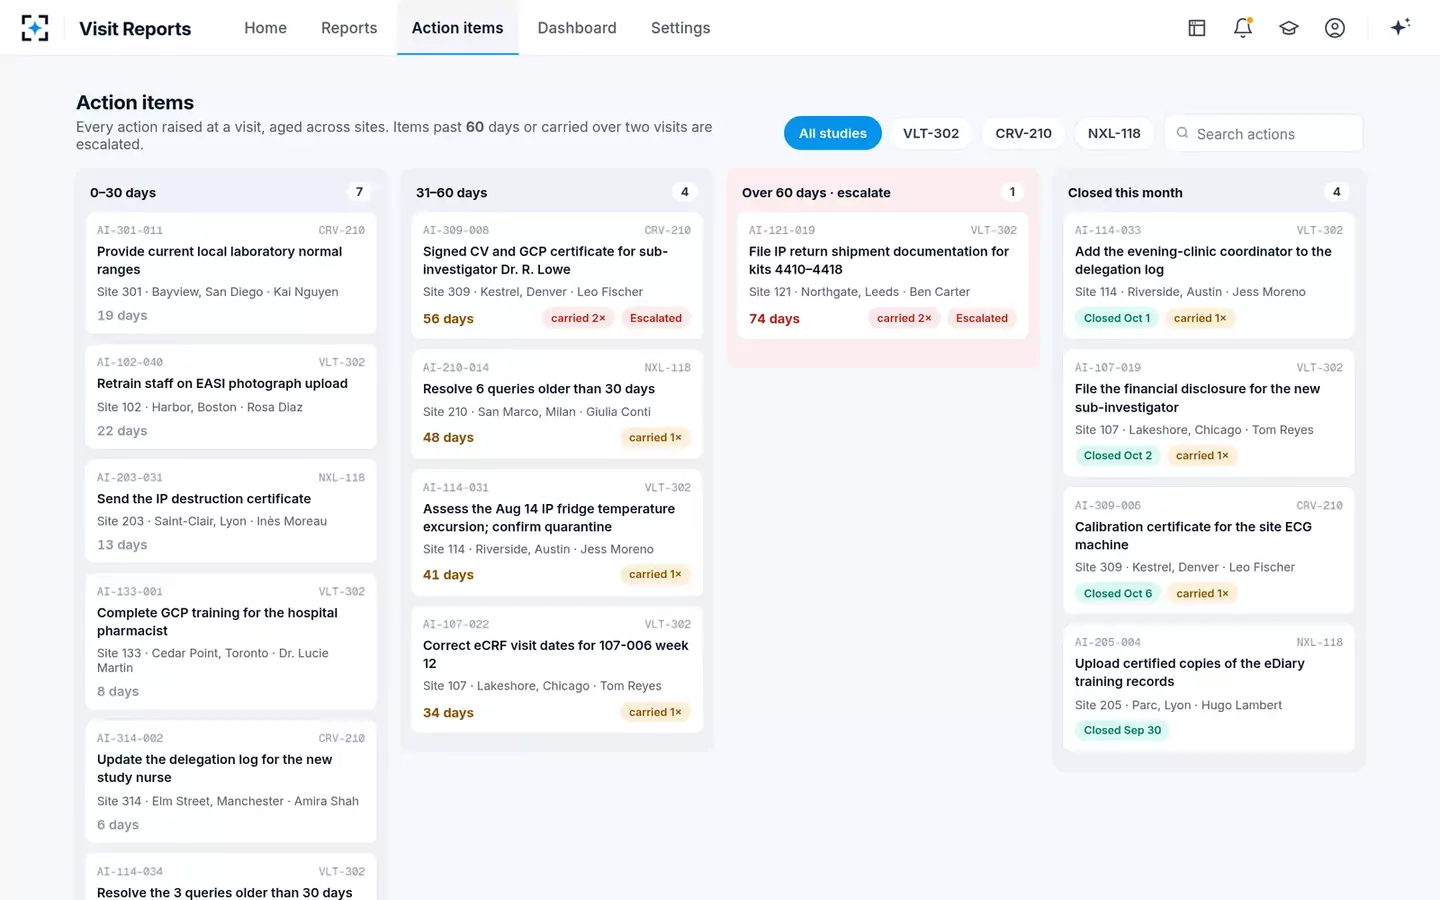
Task: Click the 74 days age label
Action: (774, 319)
